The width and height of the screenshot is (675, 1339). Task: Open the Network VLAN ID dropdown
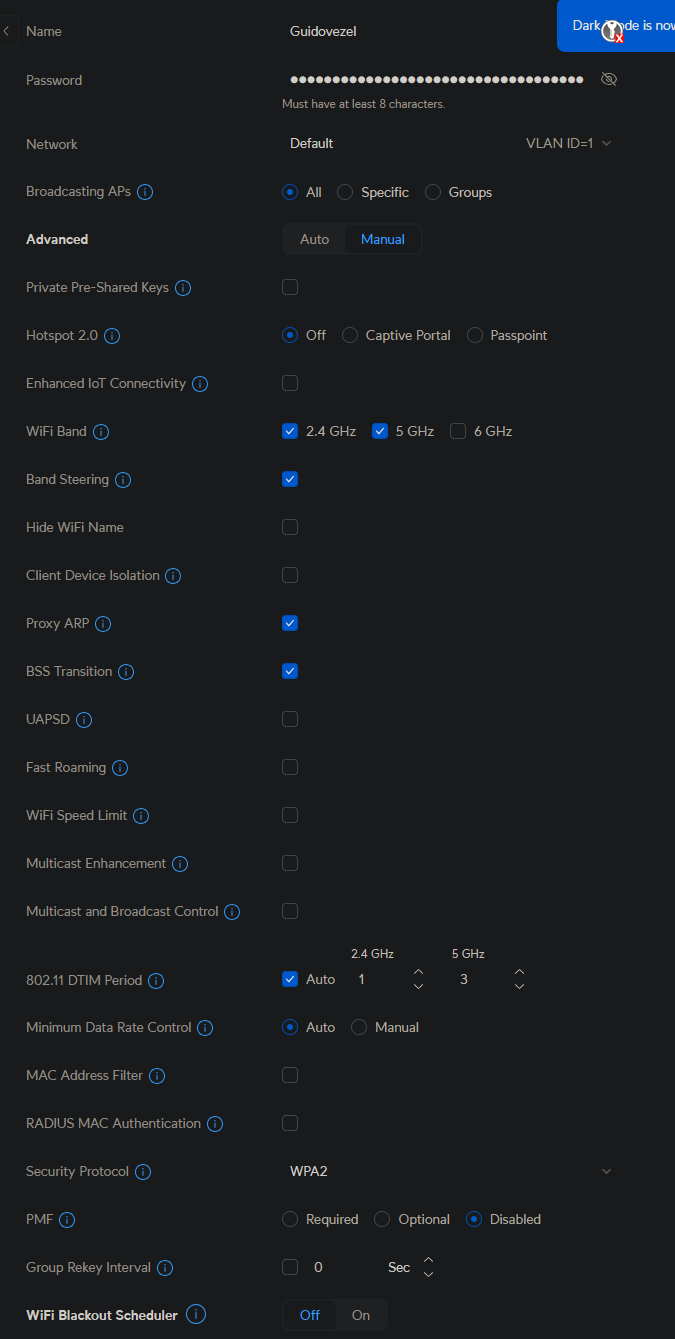(569, 143)
